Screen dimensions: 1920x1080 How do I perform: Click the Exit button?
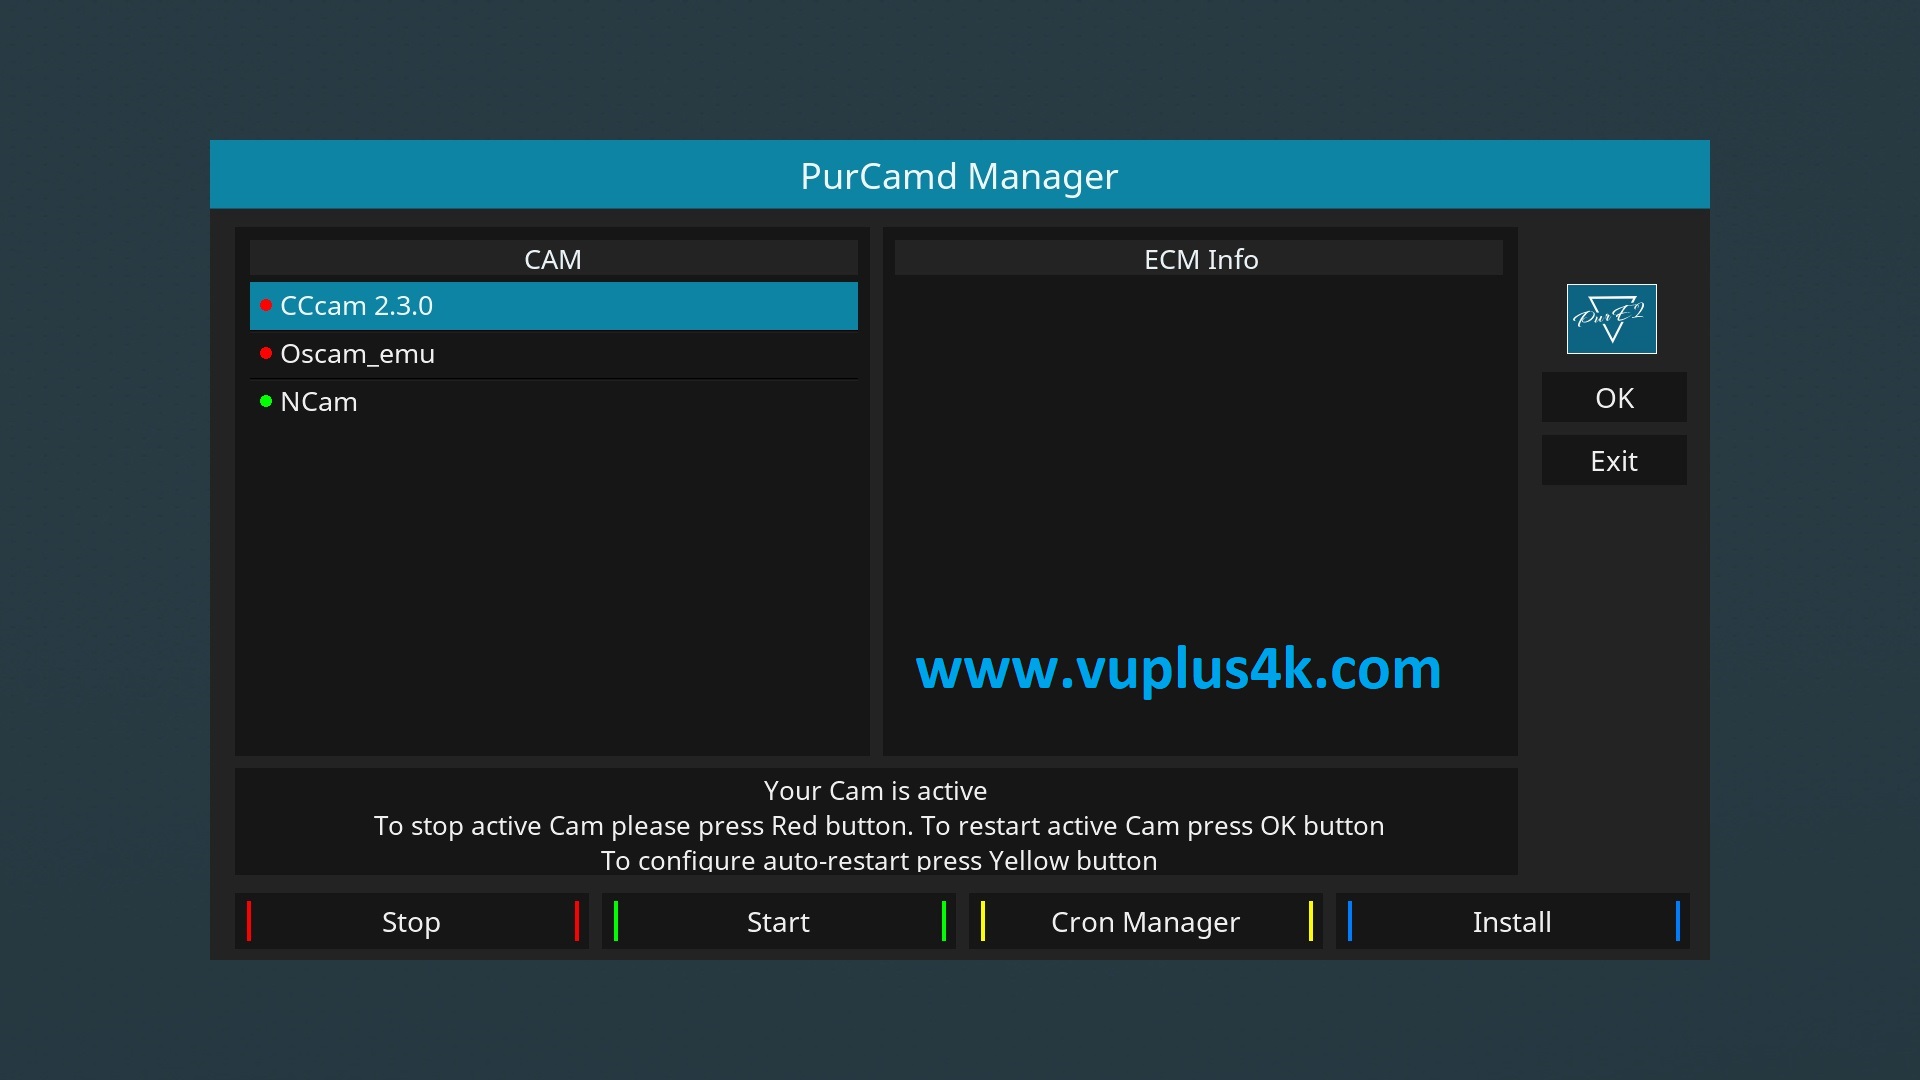click(x=1614, y=461)
